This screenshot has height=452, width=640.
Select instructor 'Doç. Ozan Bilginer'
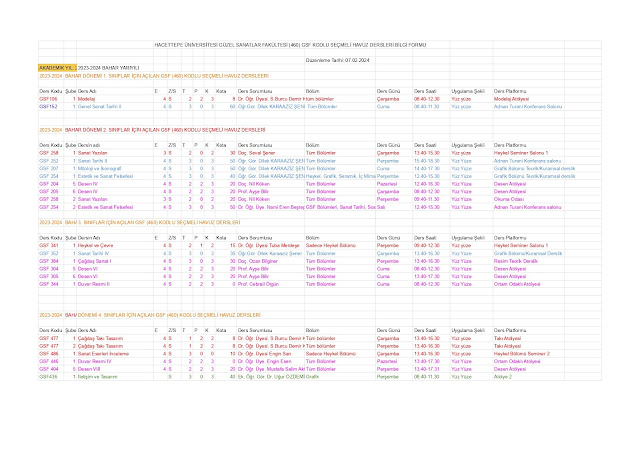[x=258, y=261]
